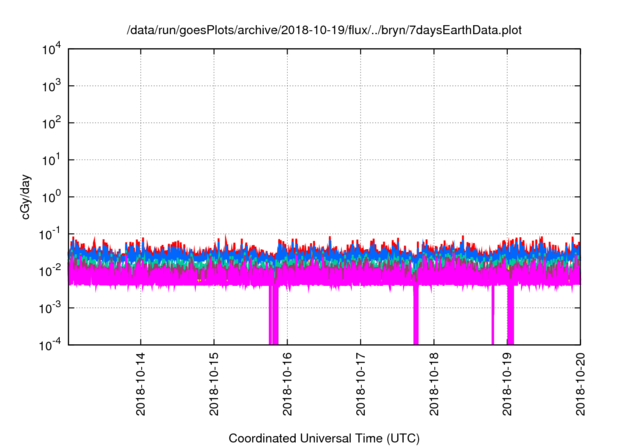
Task: Click the magenta data dropout before 2018-10-18
Action: tap(416, 315)
